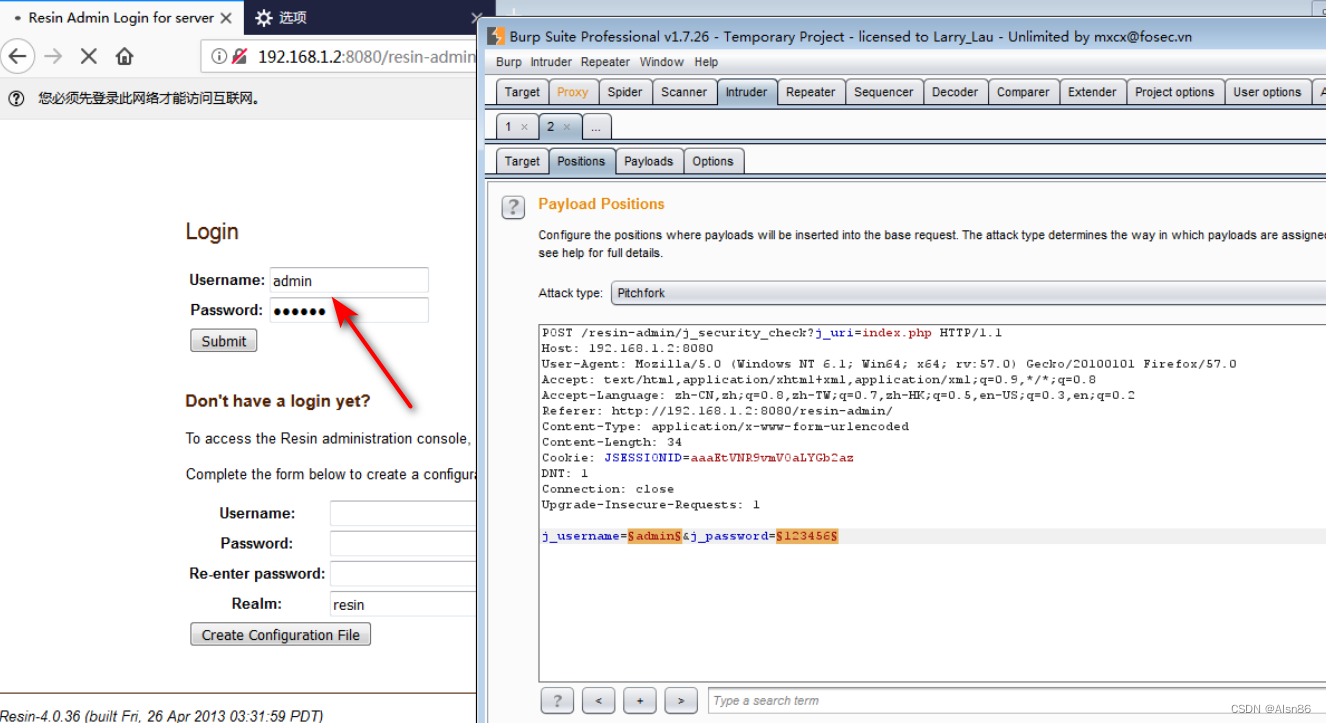Click the config Username input field
This screenshot has width=1326, height=723.
point(404,513)
